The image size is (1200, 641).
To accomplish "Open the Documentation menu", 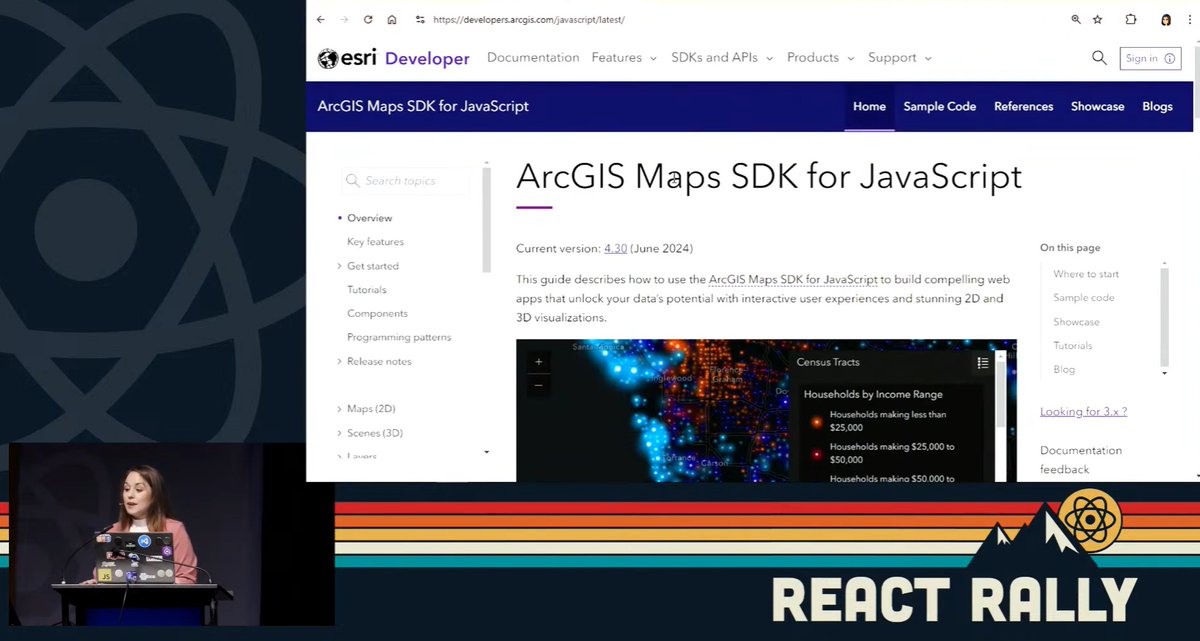I will (x=533, y=58).
